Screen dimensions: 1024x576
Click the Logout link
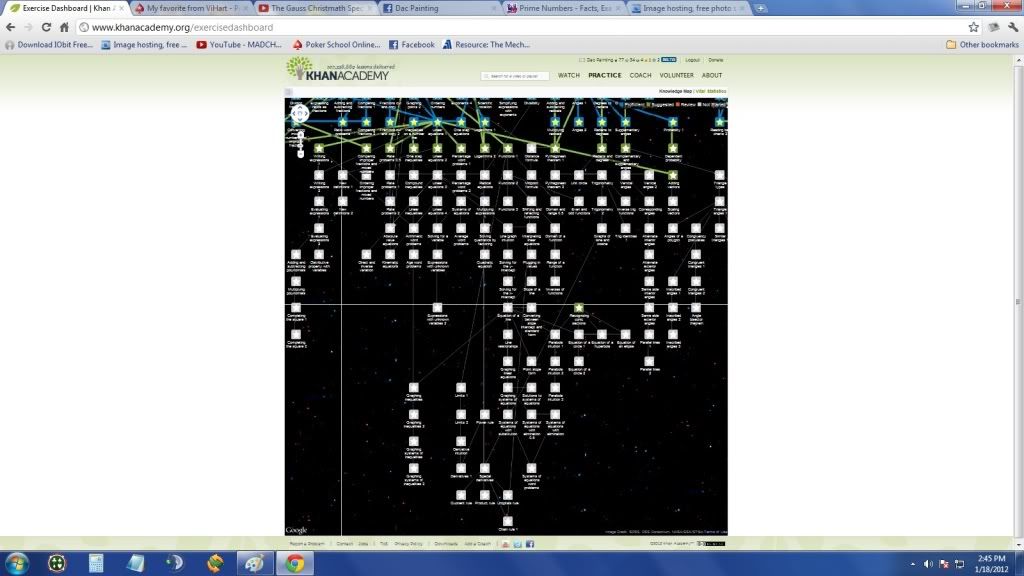[693, 60]
